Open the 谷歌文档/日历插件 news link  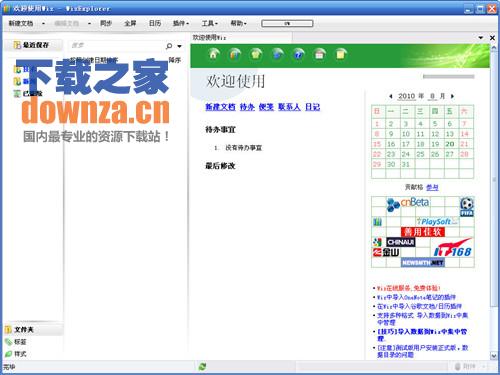click(419, 306)
